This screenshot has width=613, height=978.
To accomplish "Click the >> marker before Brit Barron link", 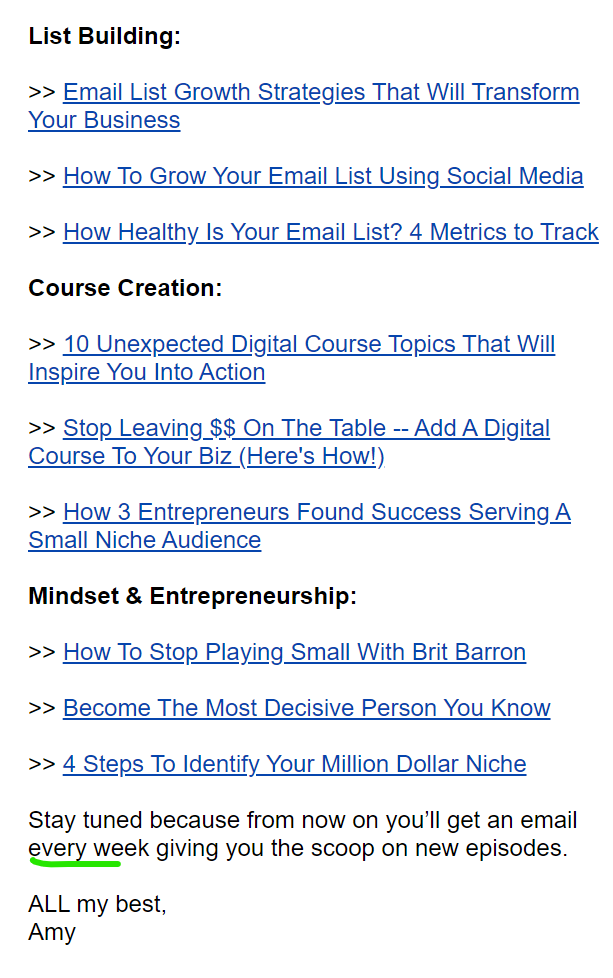I will [x=42, y=653].
